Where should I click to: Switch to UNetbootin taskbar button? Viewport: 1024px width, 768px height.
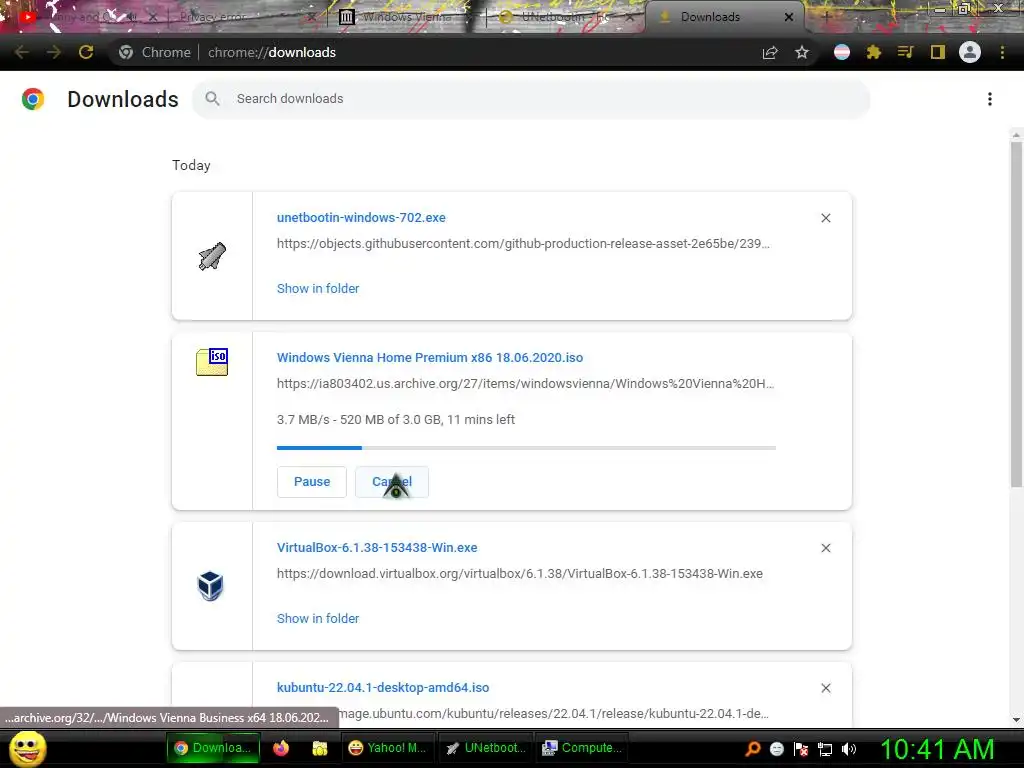tap(486, 748)
